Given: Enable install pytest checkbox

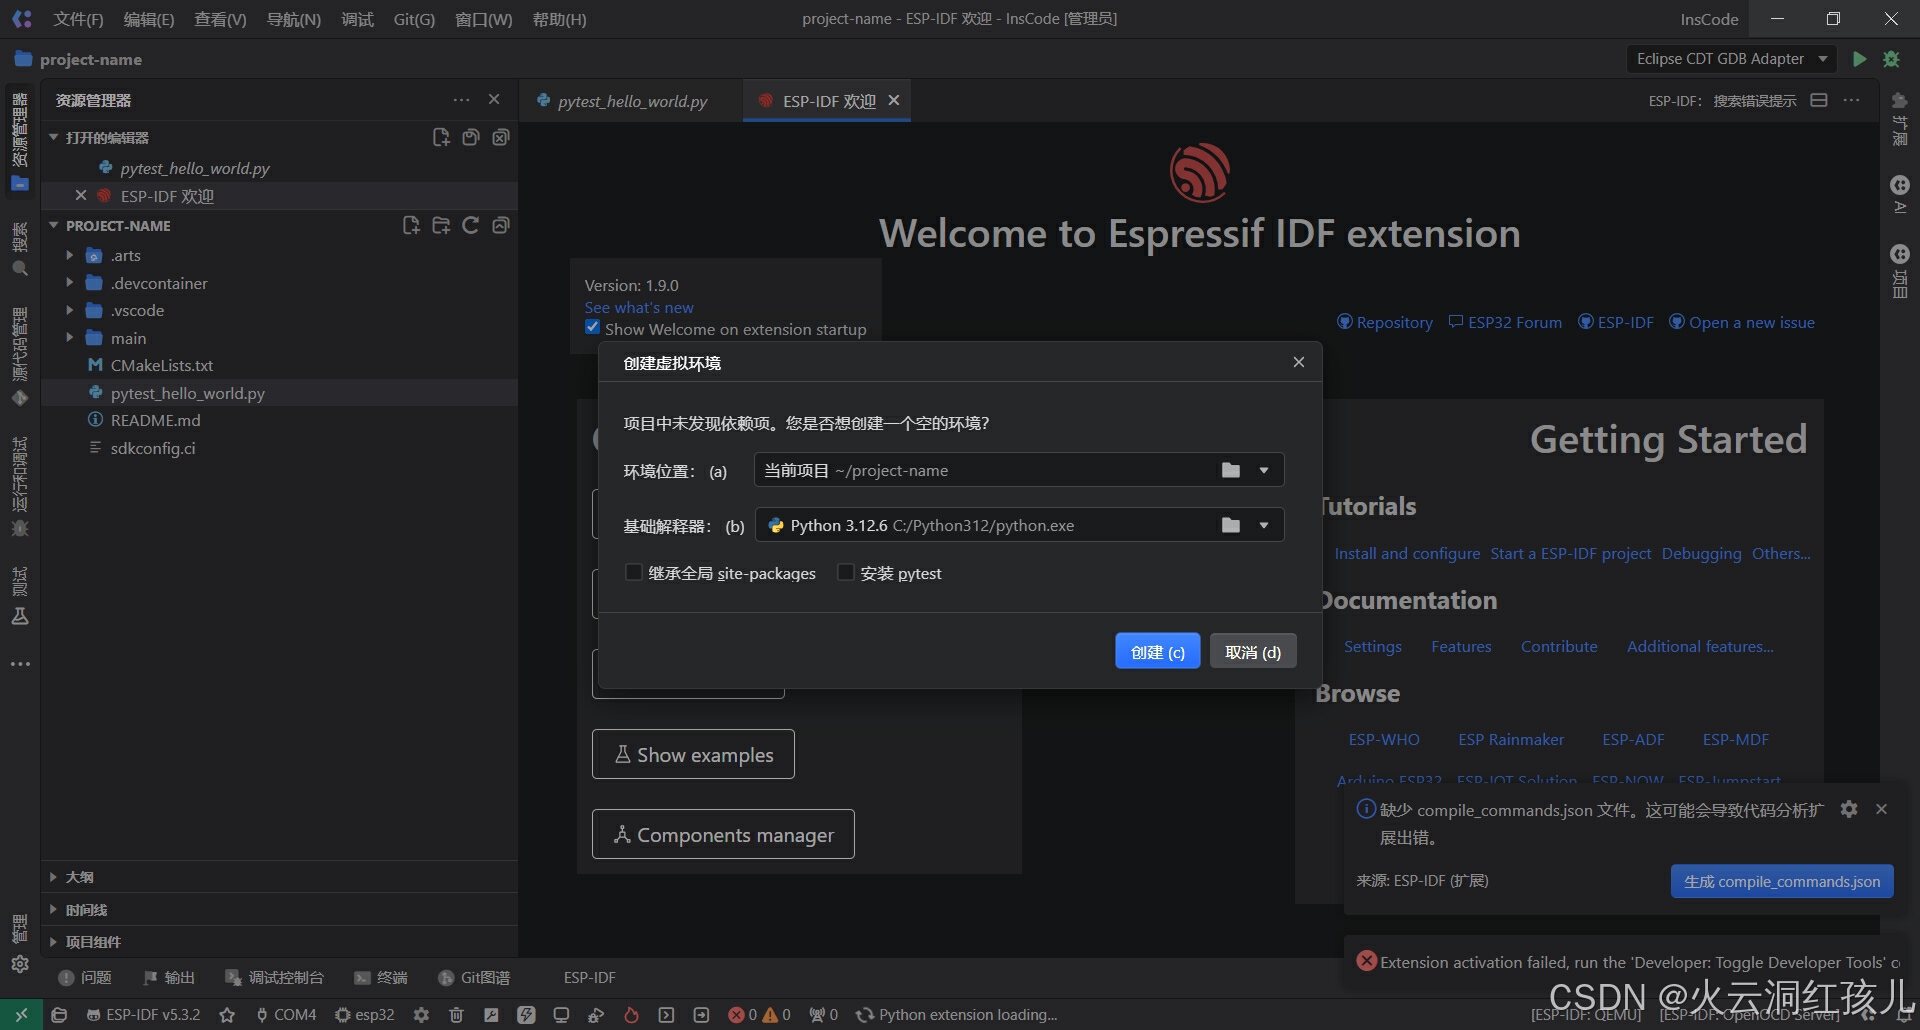Looking at the screenshot, I should point(845,572).
